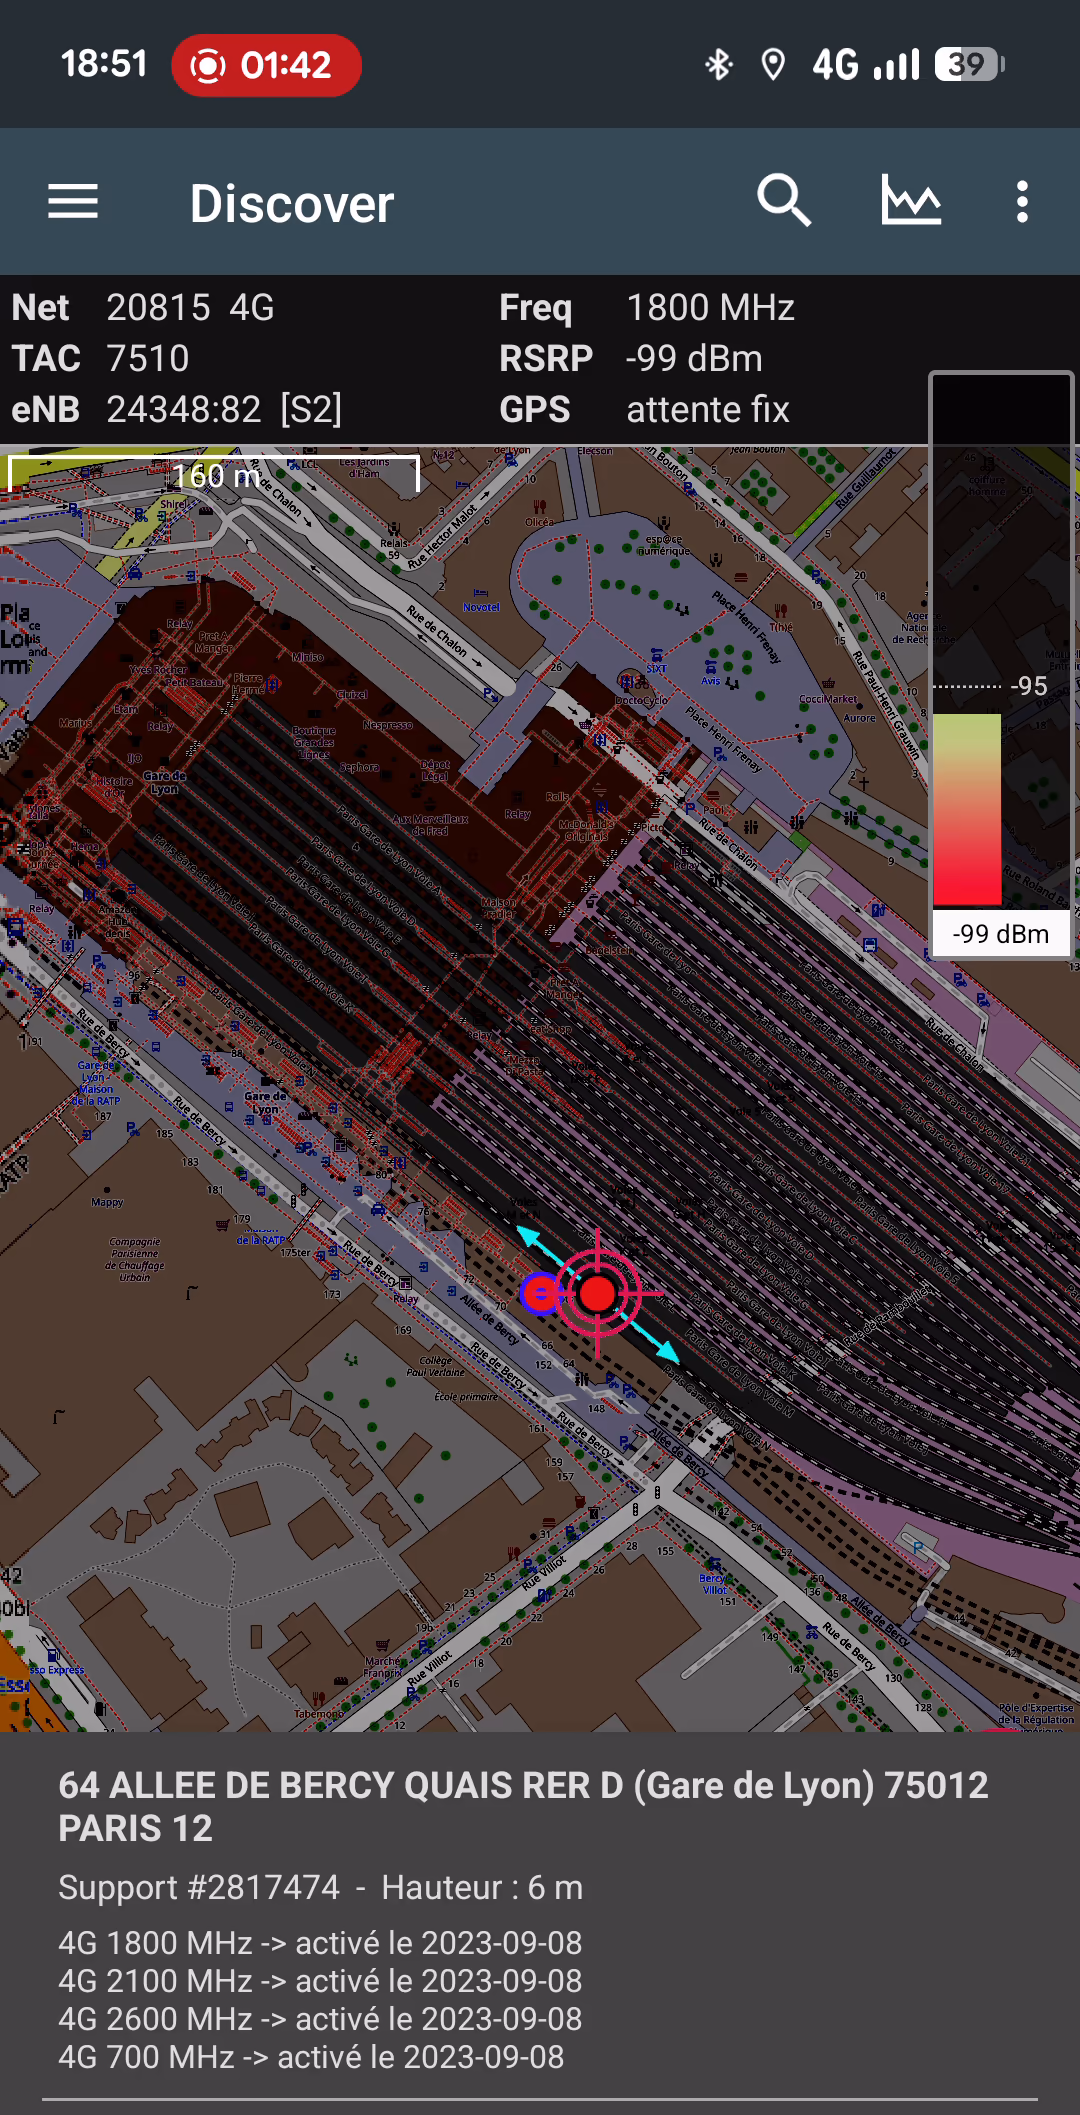Select the 4G 1800 MHz activation entry
Image resolution: width=1080 pixels, height=2115 pixels.
(x=320, y=1943)
